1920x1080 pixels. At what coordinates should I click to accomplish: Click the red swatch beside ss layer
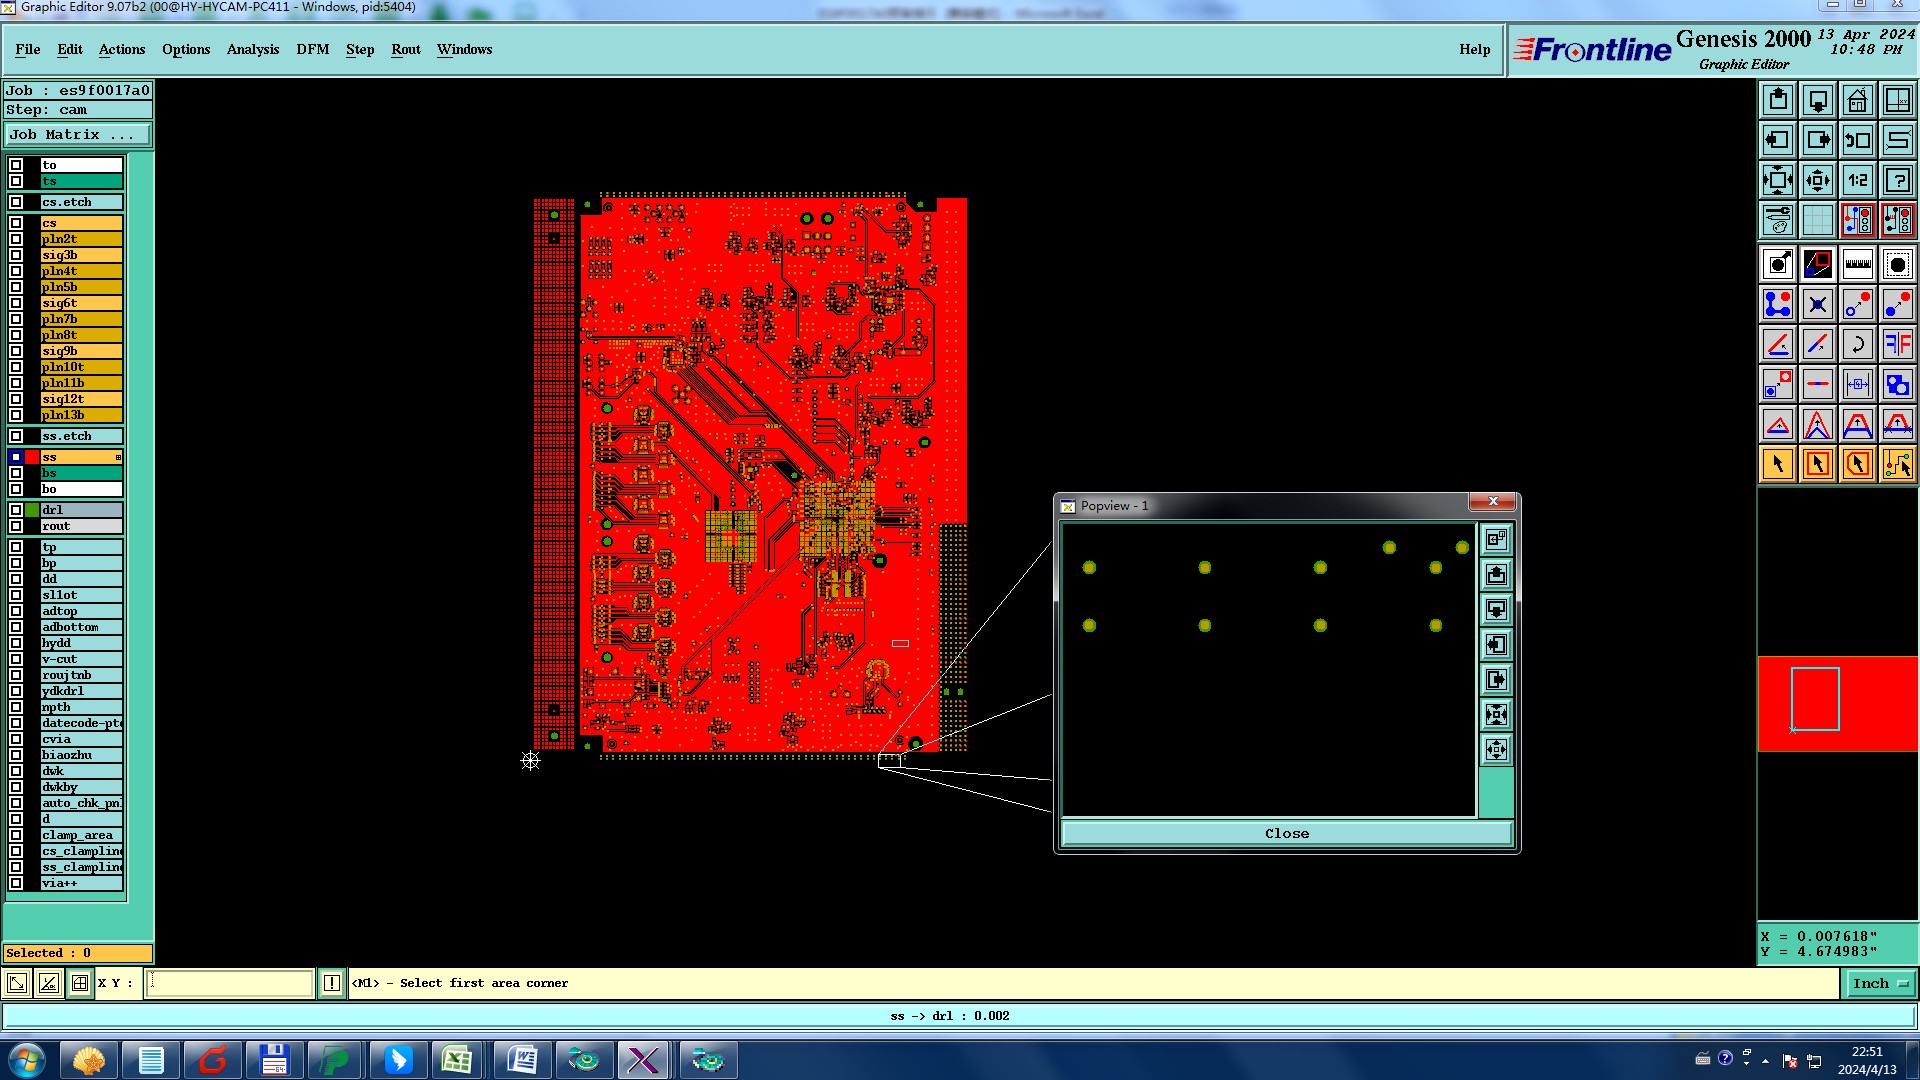pyautogui.click(x=32, y=457)
